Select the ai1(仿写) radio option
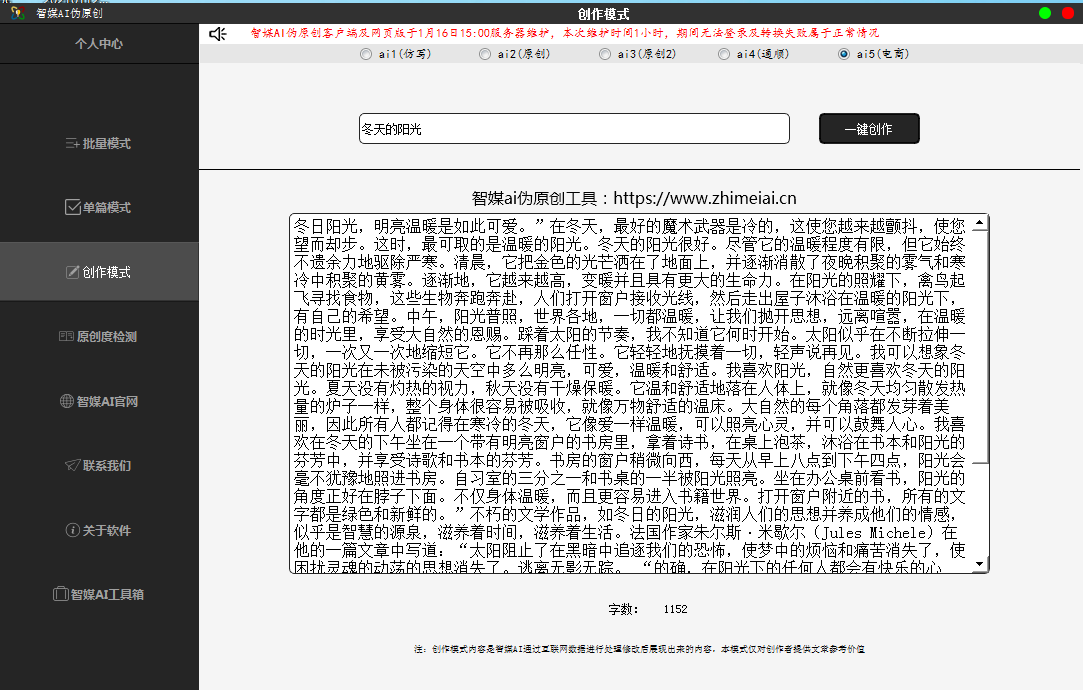Screen dimensions: 1083x690 click(365, 54)
